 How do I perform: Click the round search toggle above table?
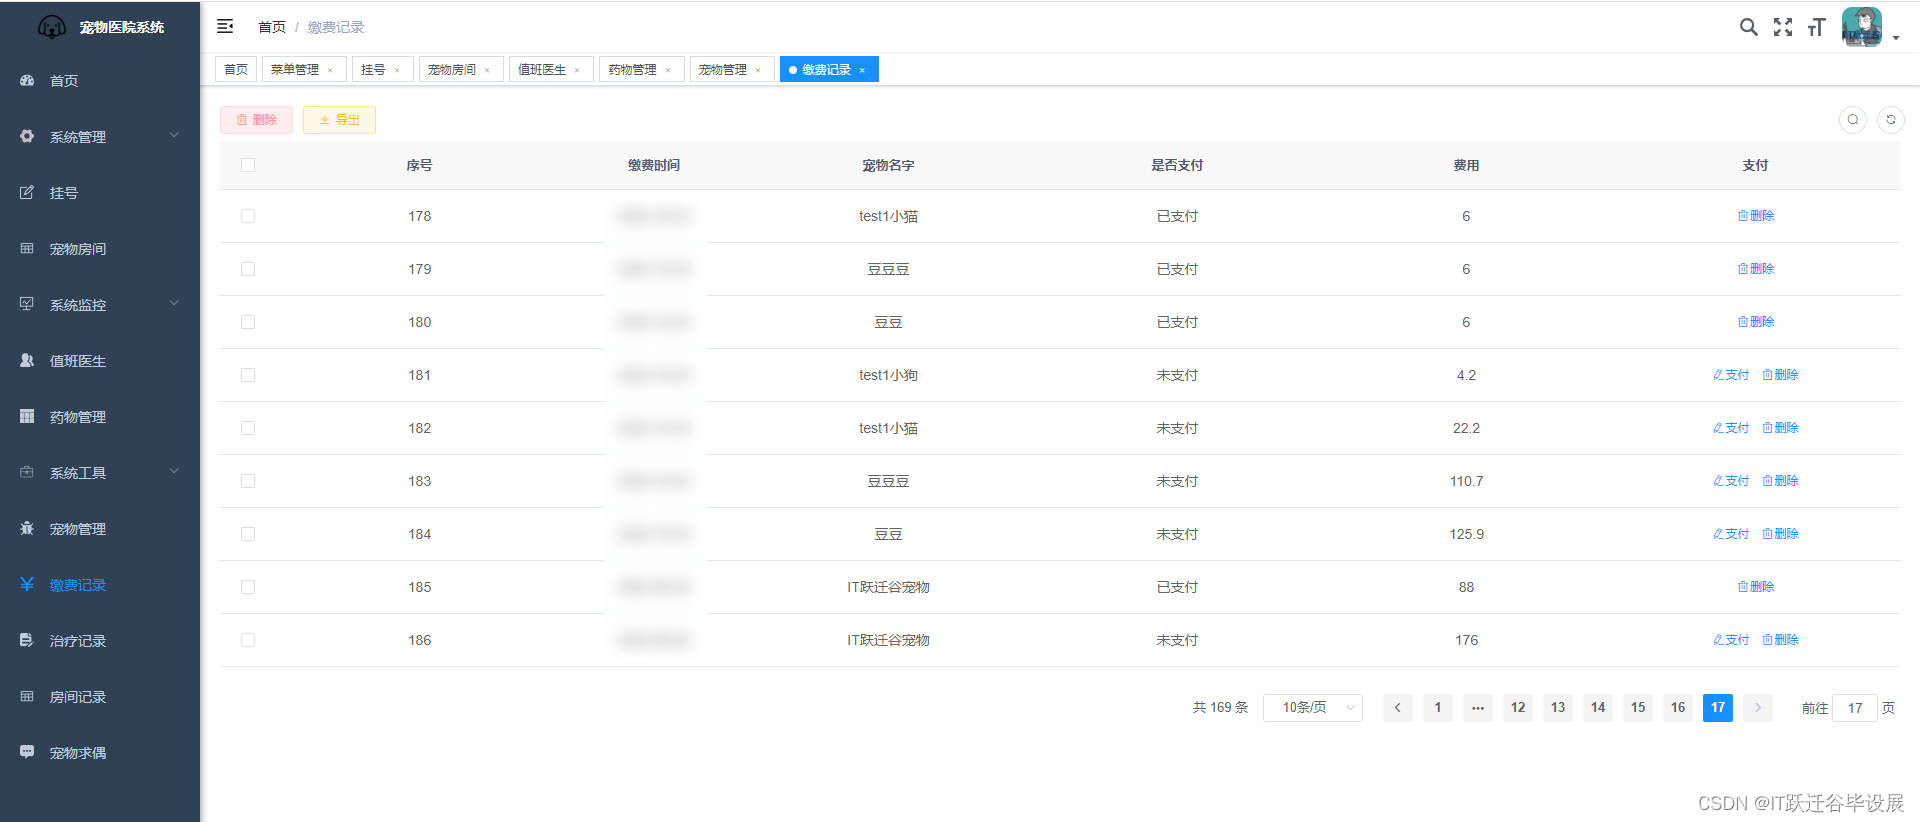click(1853, 120)
